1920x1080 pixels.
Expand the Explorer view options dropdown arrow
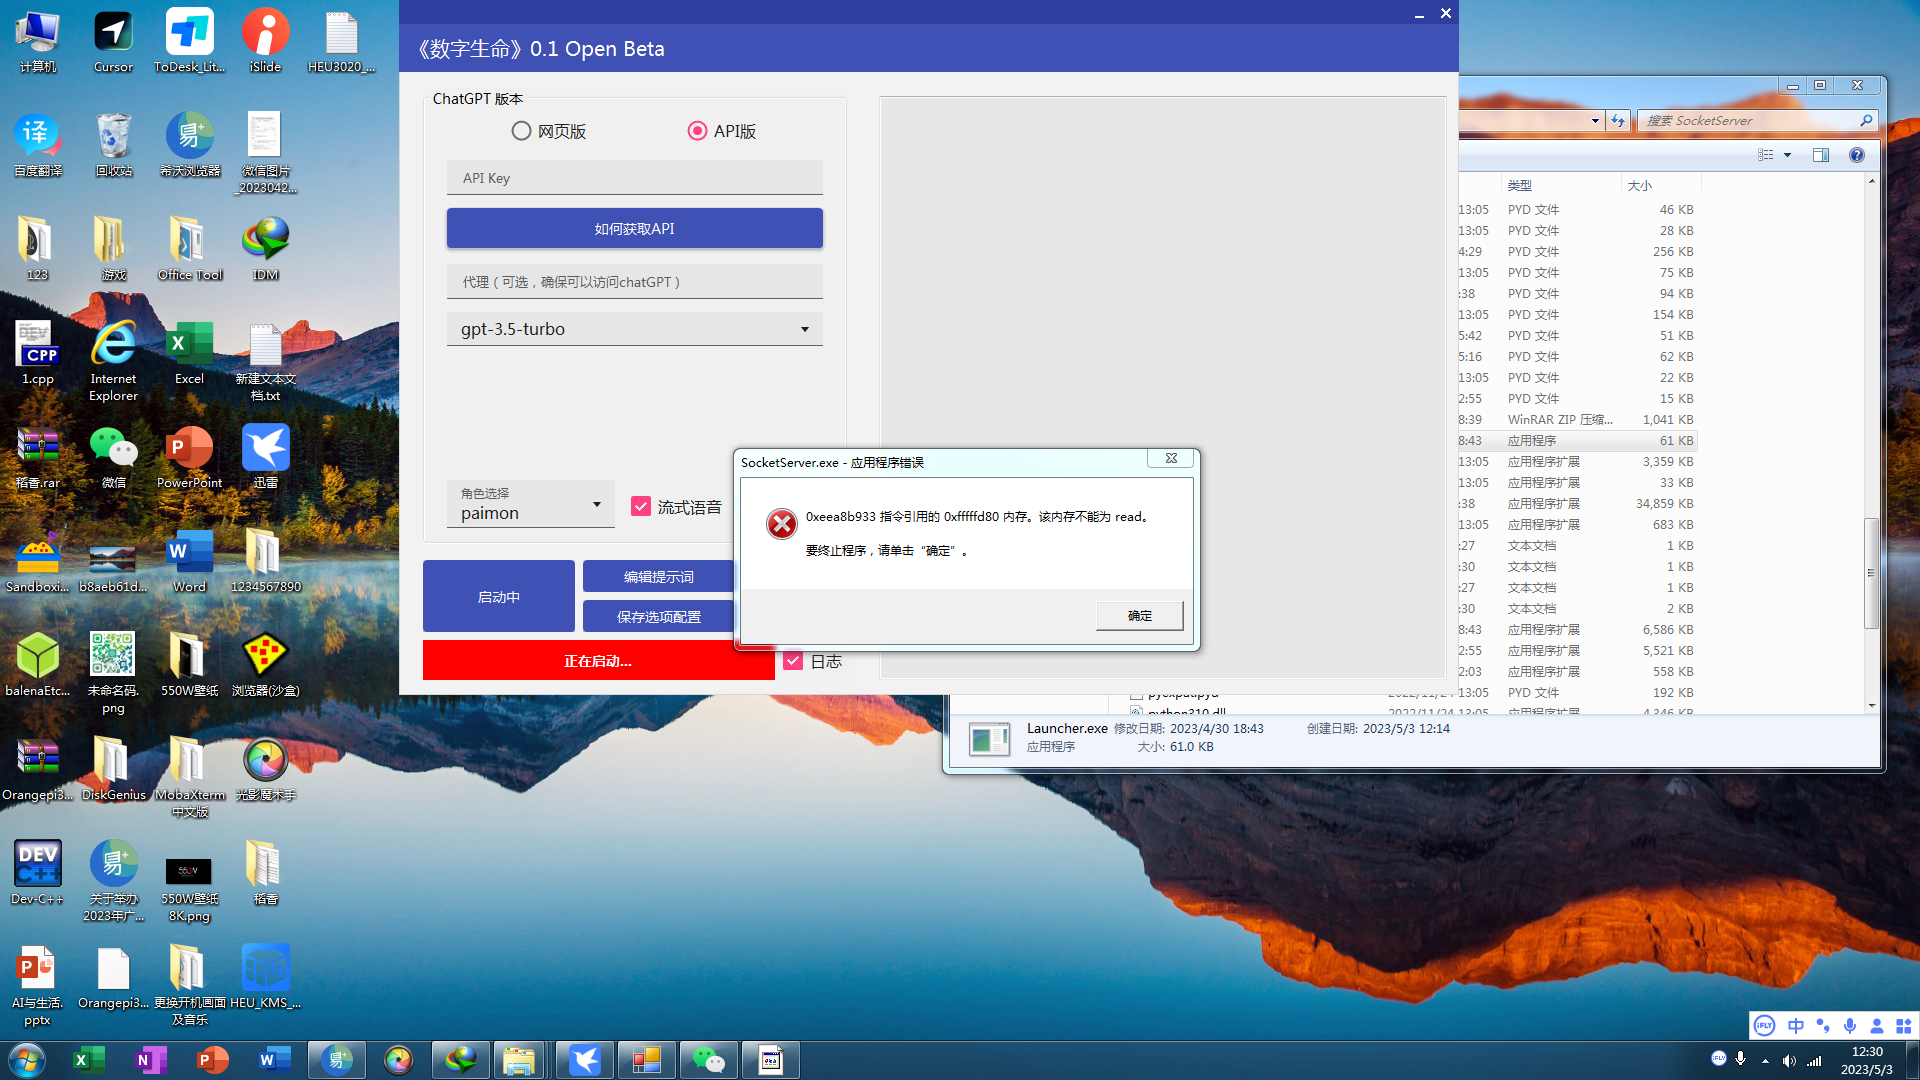pos(1787,155)
